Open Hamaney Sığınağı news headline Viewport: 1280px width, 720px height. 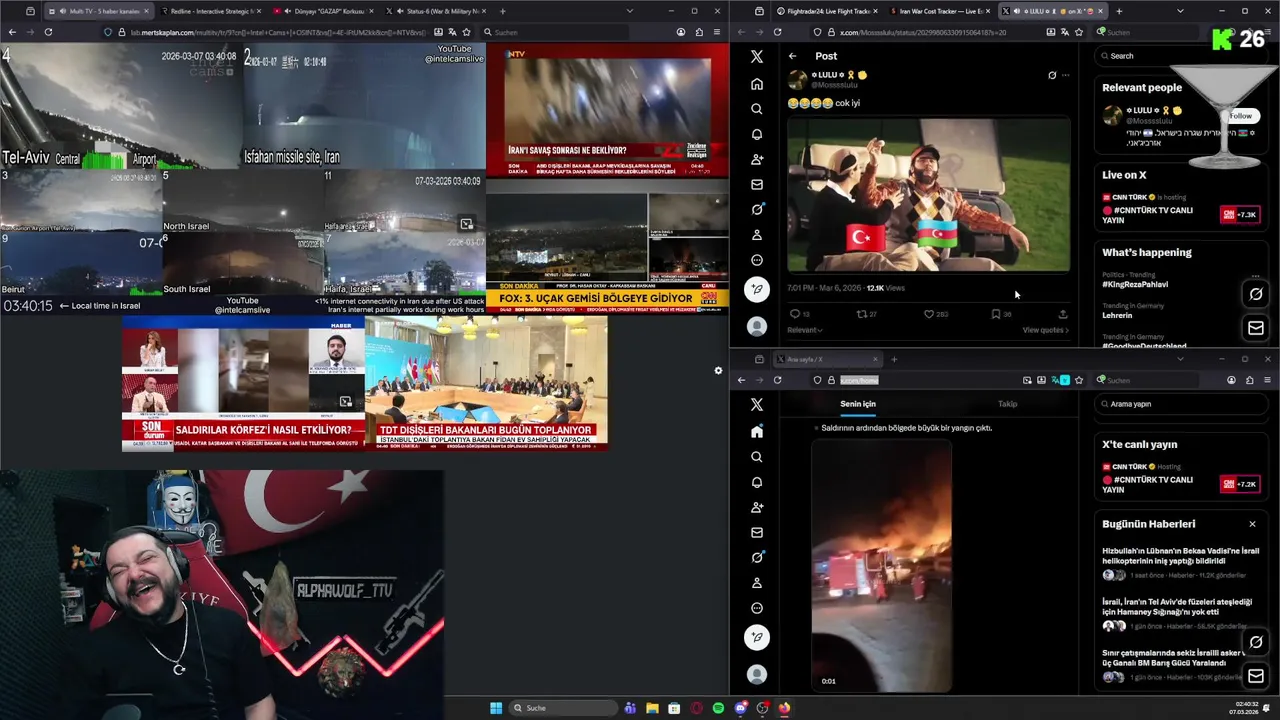tap(1177, 606)
